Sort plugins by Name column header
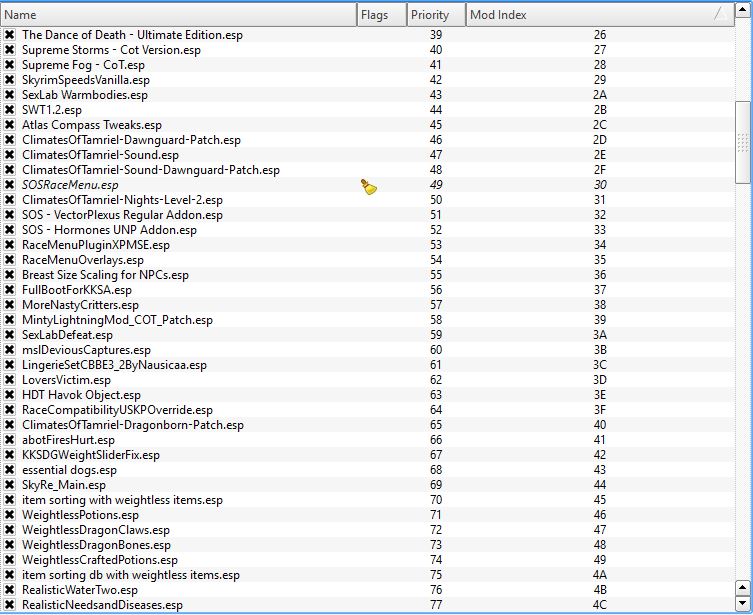753x615 pixels. tap(178, 15)
